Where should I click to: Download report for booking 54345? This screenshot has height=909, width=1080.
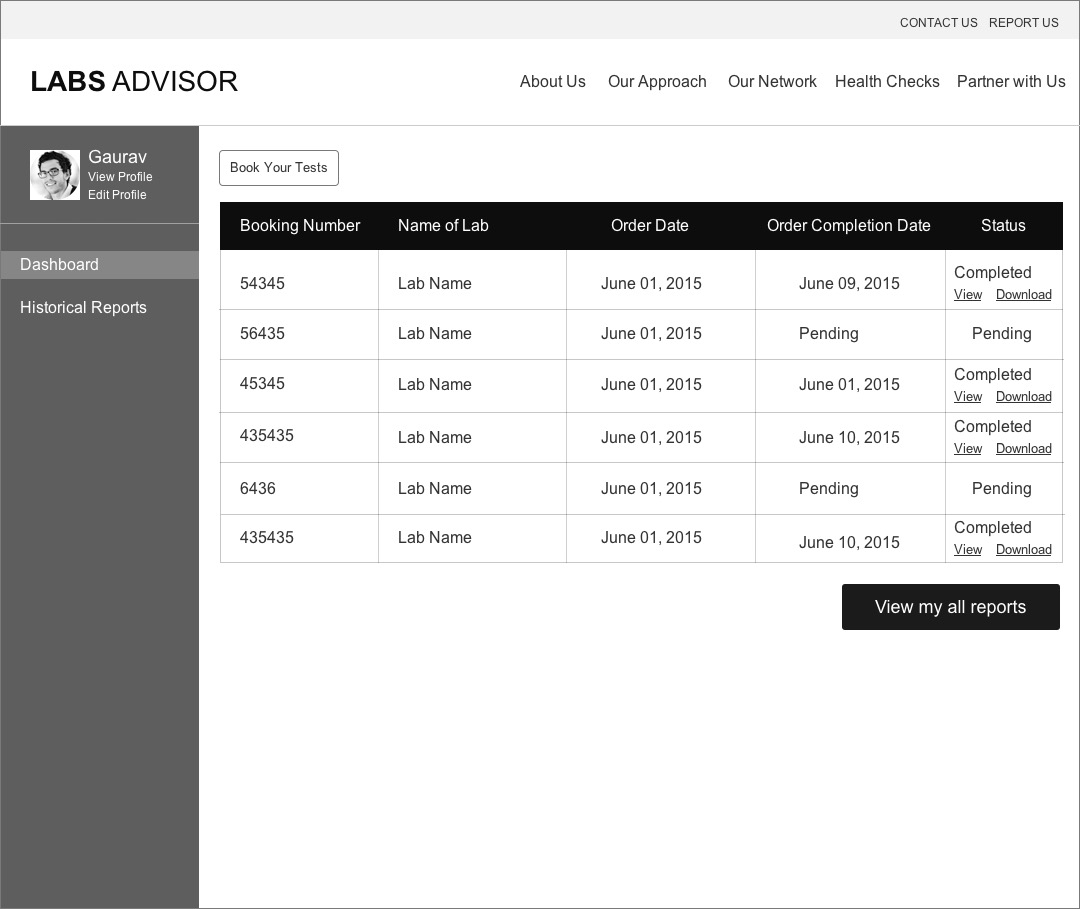1023,295
